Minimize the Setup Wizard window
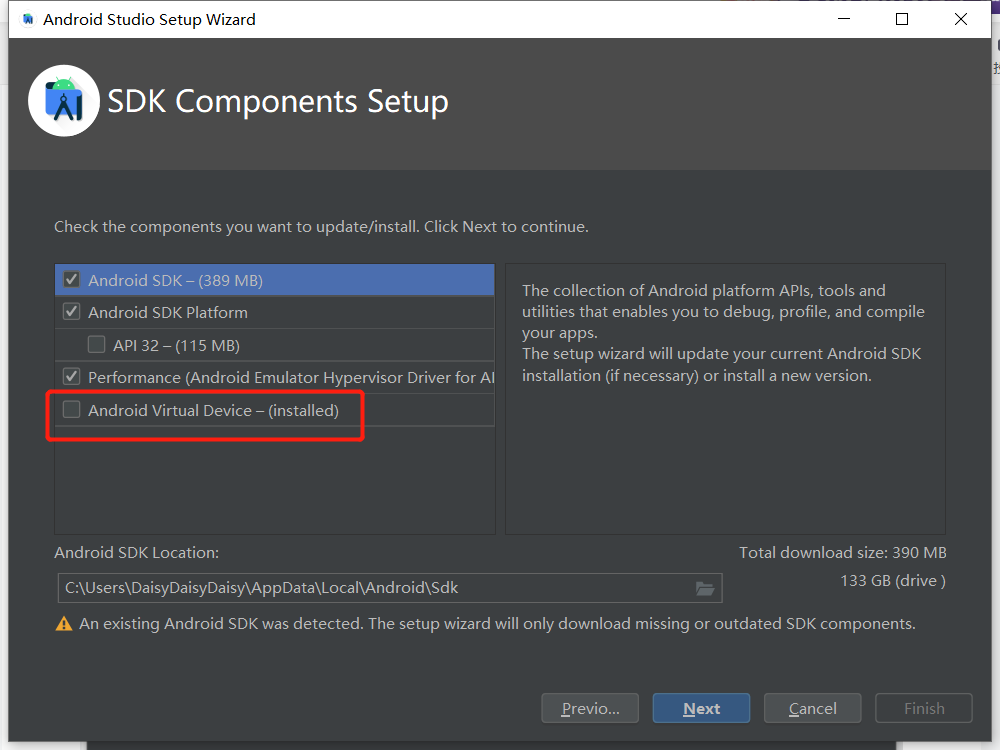Screen dimensions: 1000x750 (x=844, y=19)
